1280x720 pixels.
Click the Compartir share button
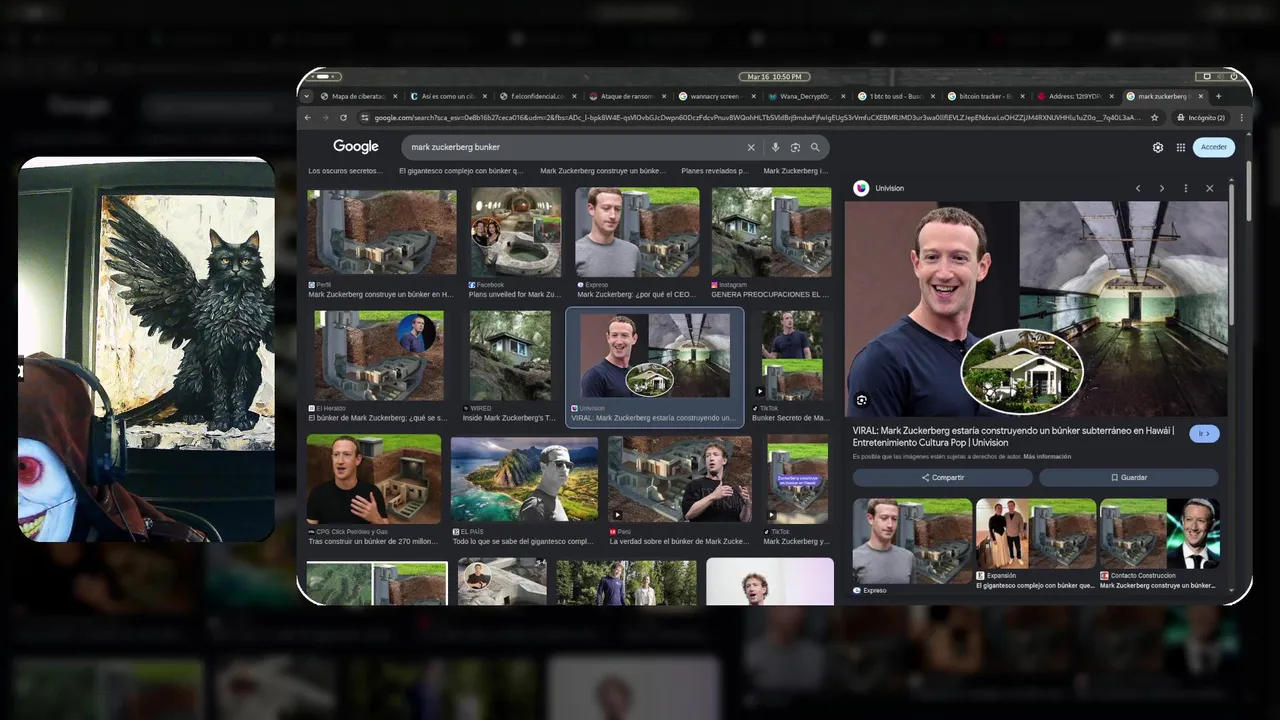[942, 478]
